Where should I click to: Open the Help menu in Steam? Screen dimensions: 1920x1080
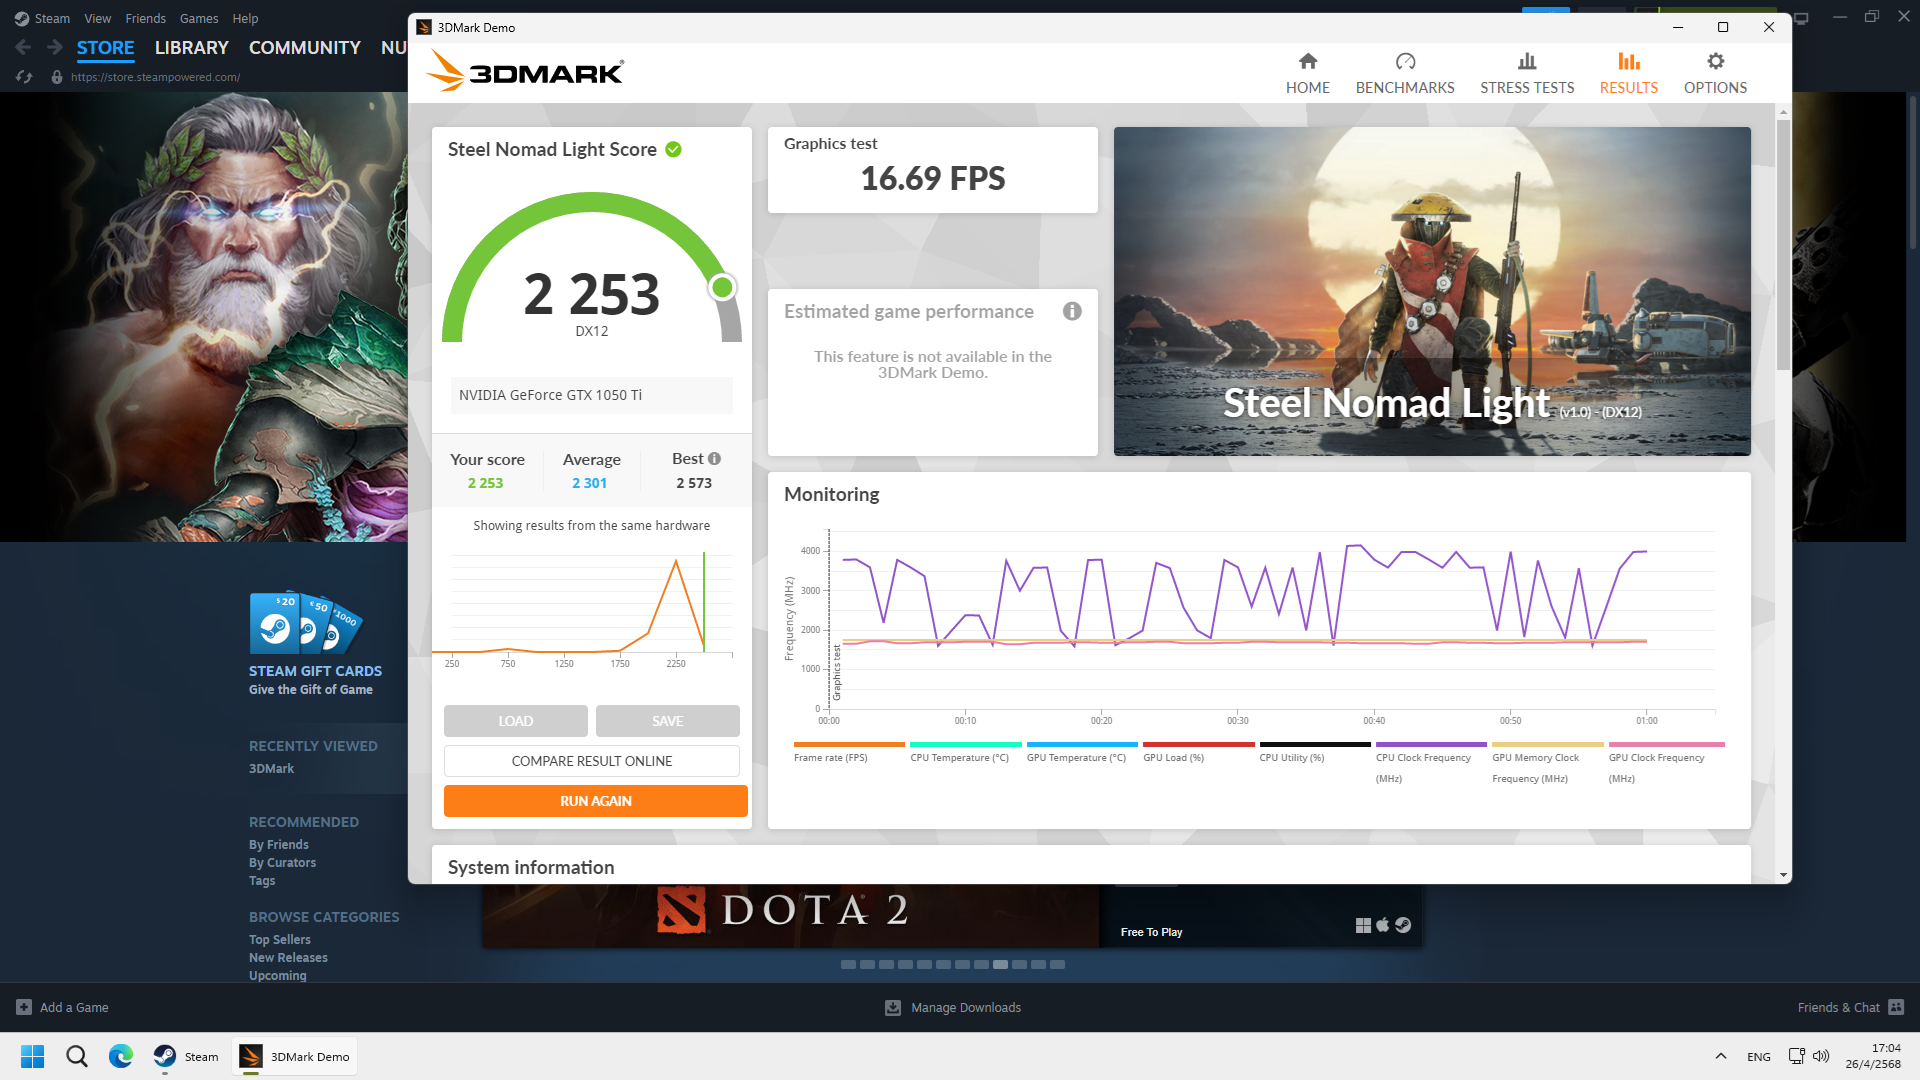(x=245, y=18)
